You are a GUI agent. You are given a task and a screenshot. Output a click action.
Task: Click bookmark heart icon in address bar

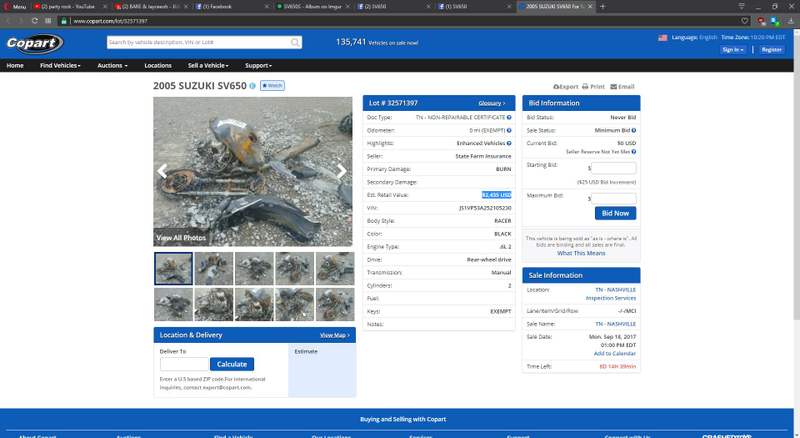745,21
